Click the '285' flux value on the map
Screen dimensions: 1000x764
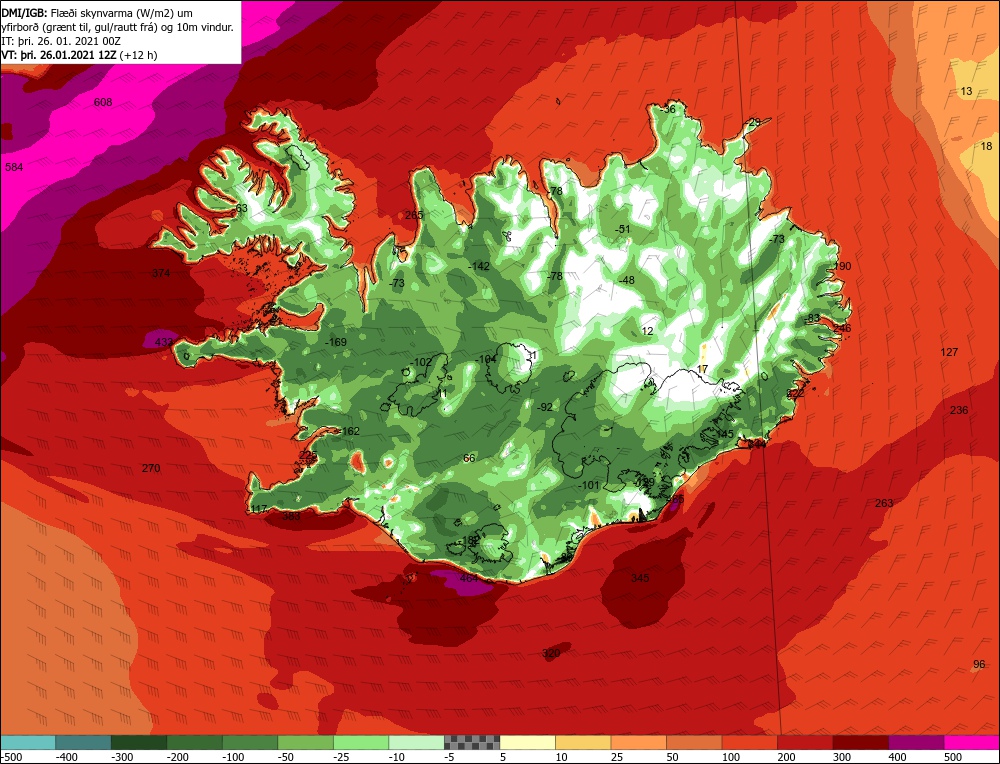click(414, 215)
